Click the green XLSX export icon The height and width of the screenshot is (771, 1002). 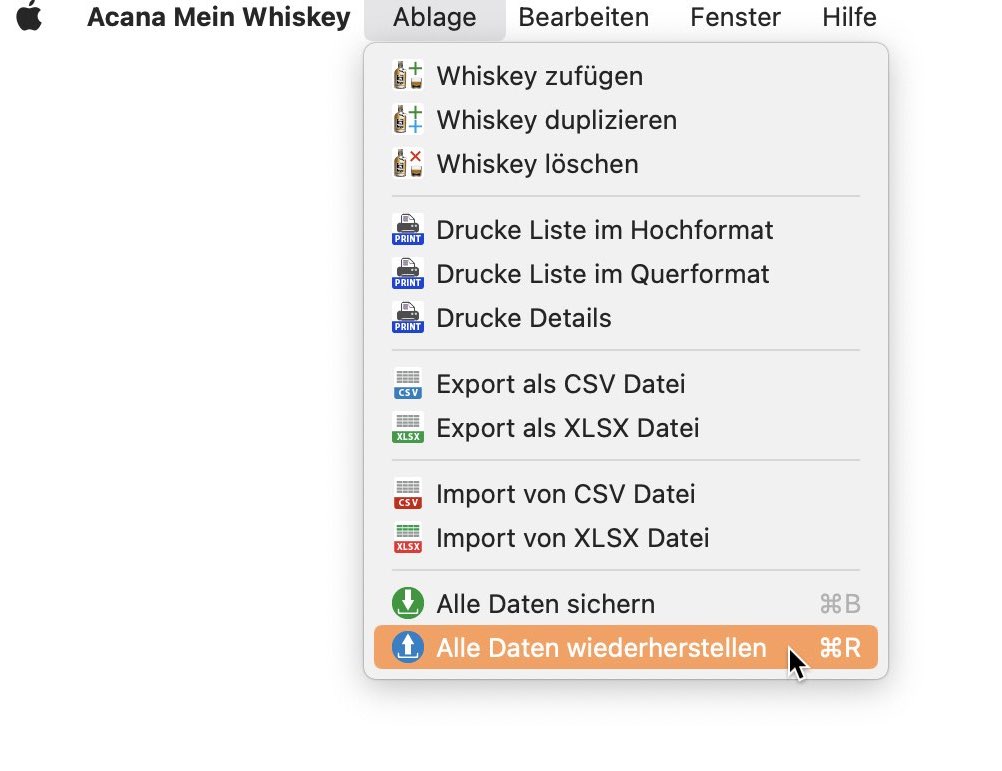pos(408,428)
